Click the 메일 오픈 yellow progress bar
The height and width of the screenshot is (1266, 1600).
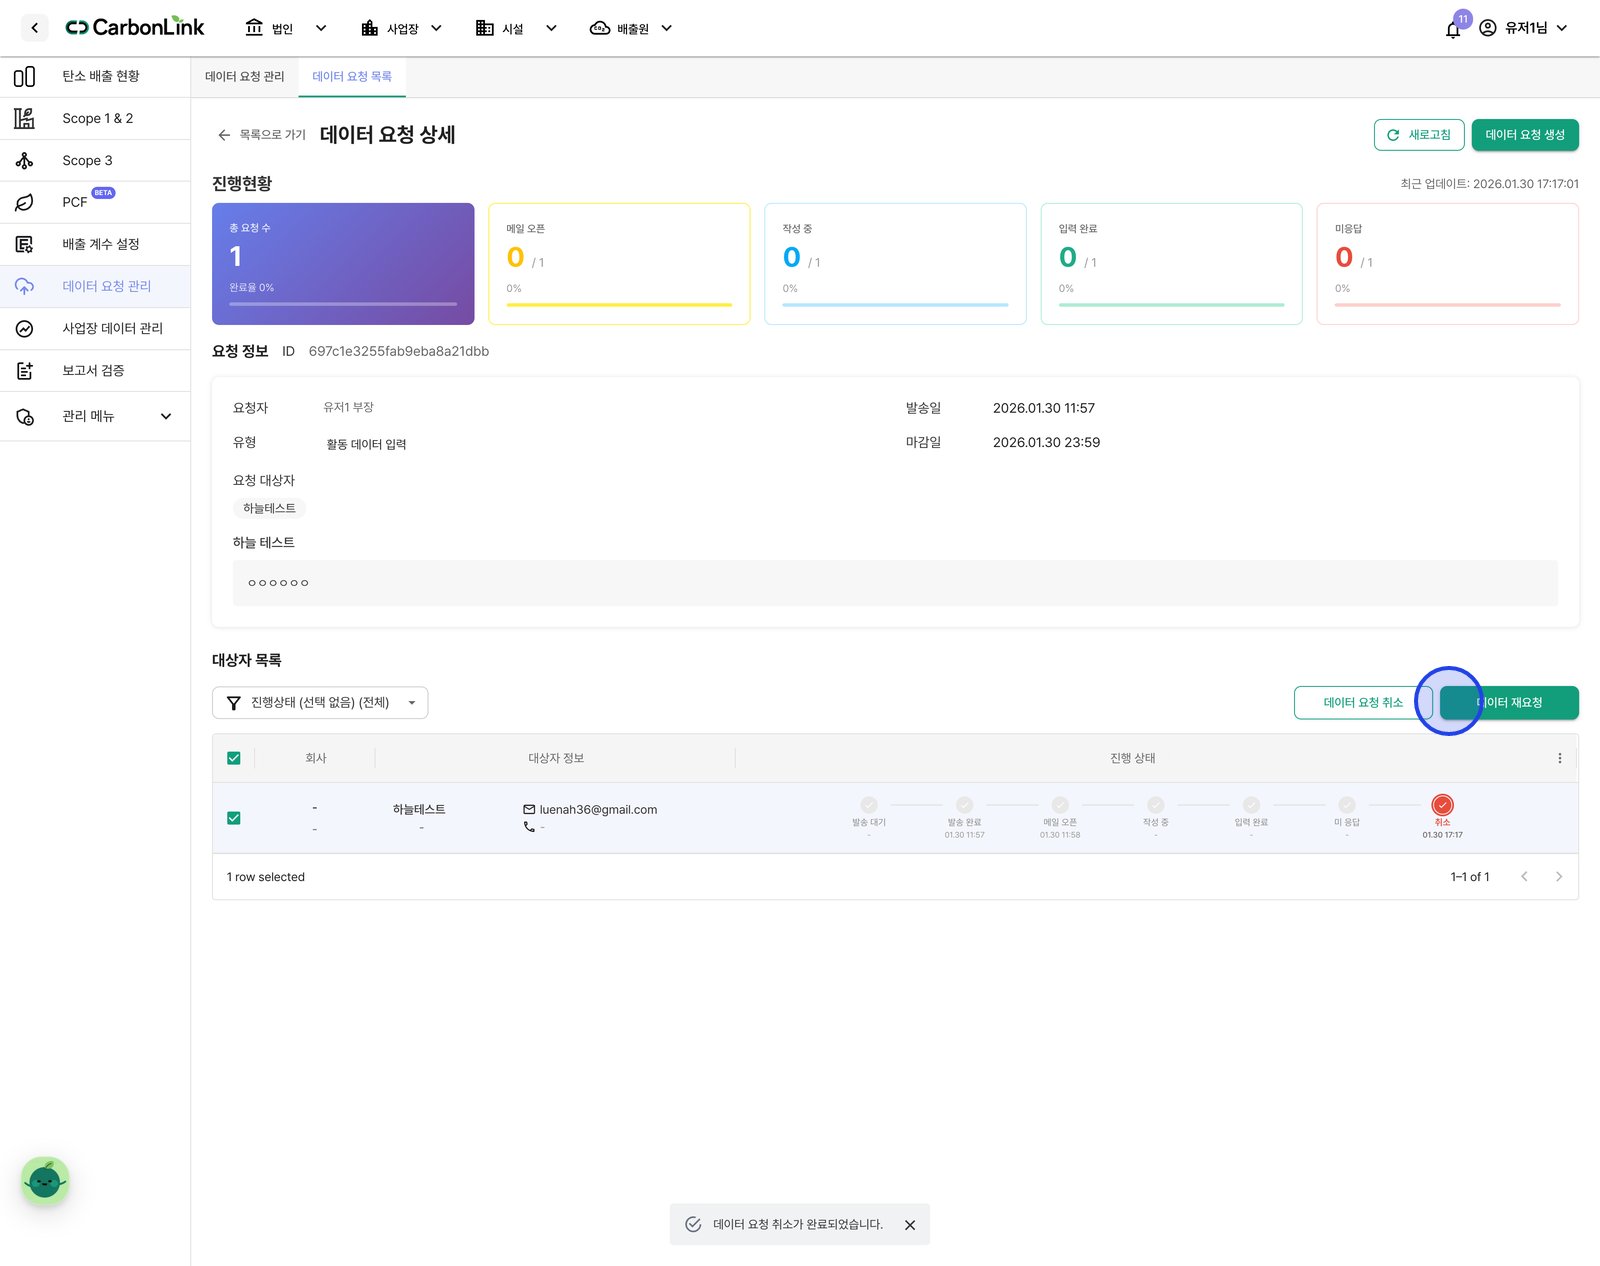(619, 305)
